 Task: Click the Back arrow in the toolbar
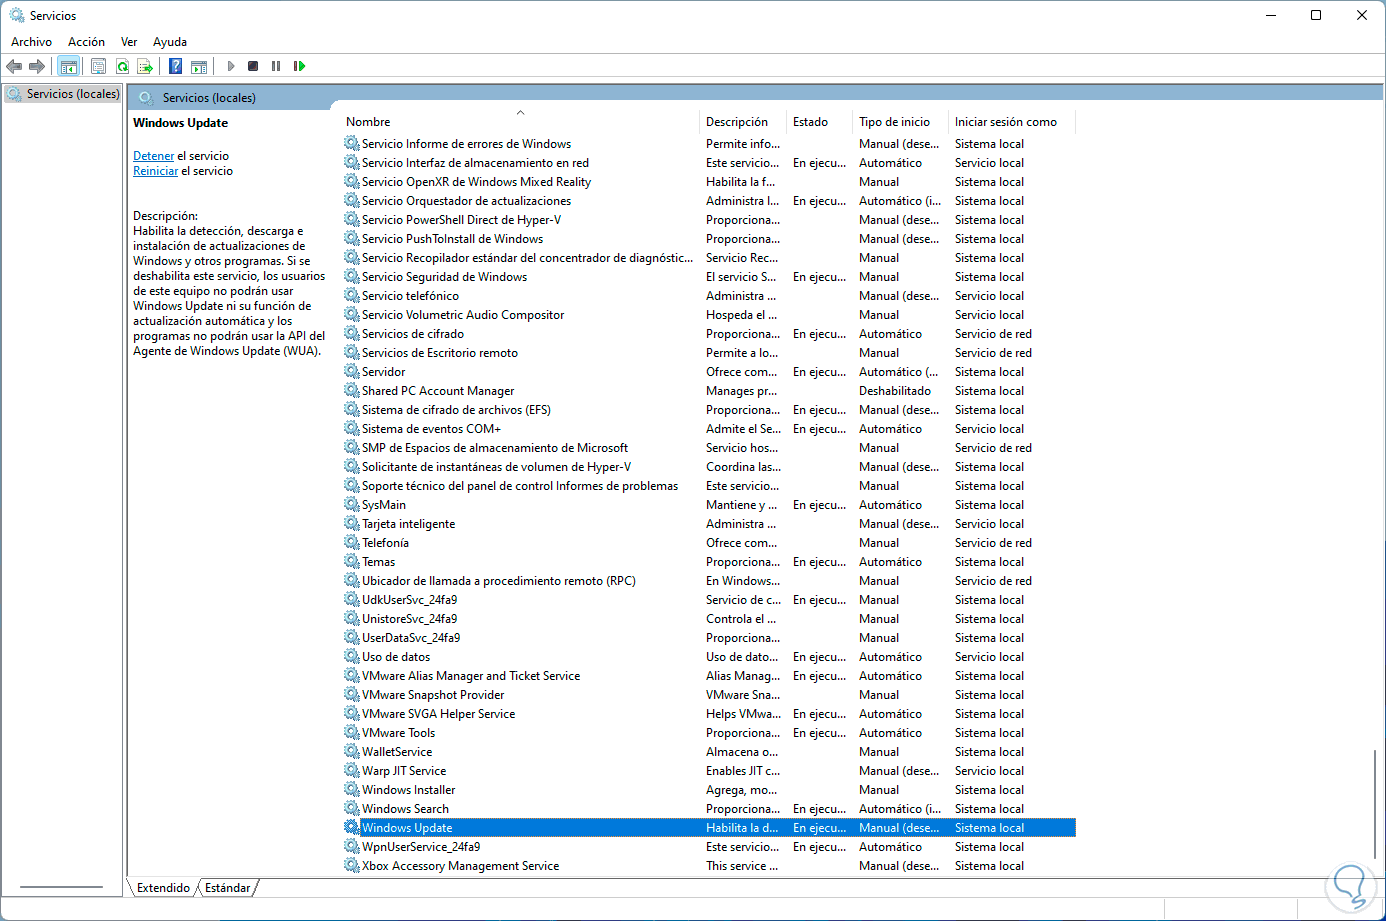[x=14, y=66]
